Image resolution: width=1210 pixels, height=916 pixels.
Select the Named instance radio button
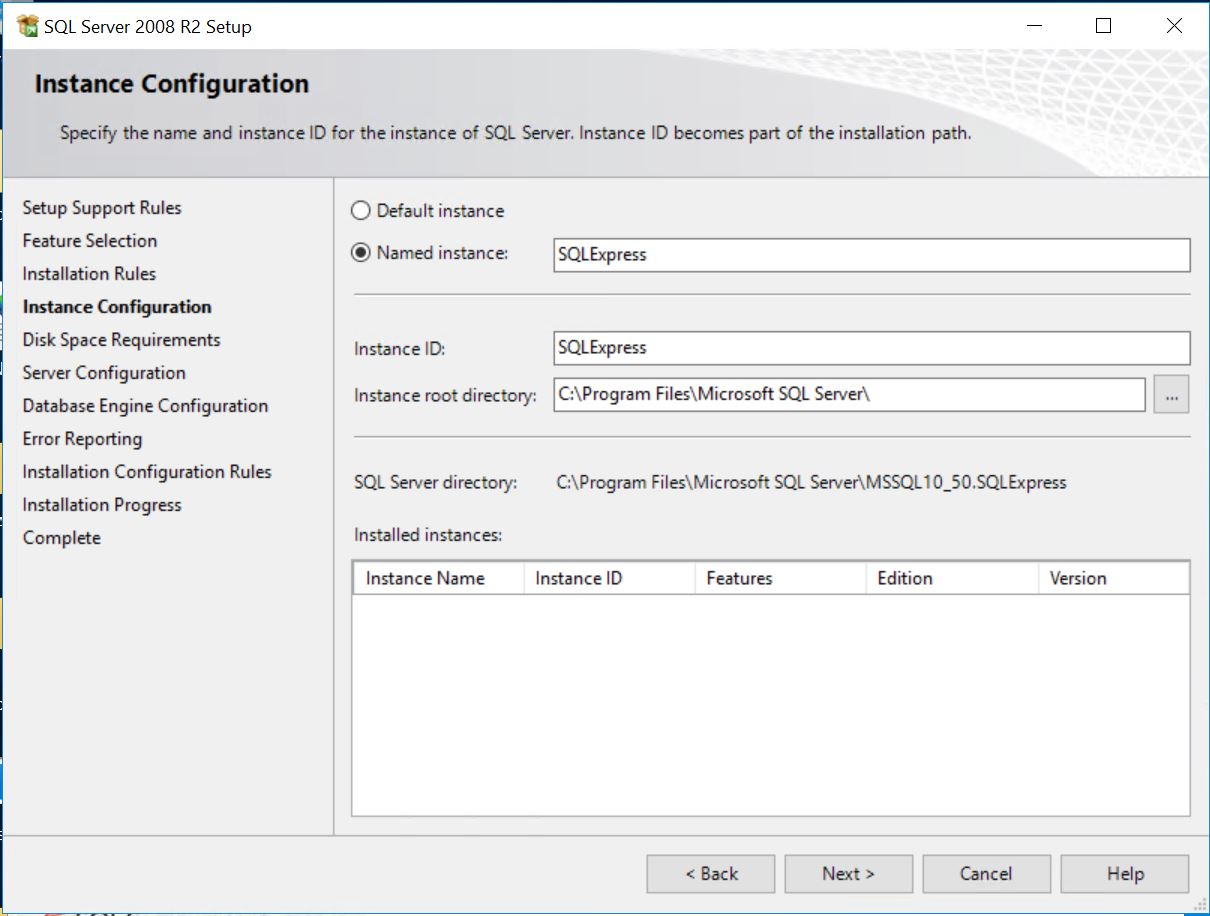coord(361,253)
